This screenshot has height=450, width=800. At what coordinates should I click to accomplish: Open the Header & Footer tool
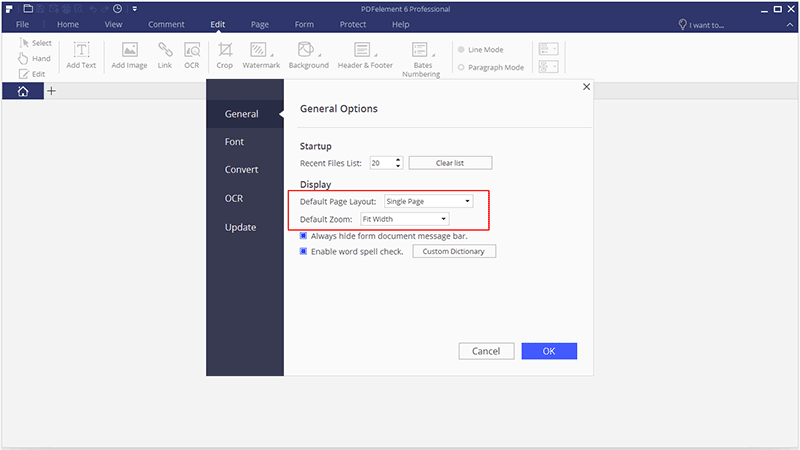[365, 55]
